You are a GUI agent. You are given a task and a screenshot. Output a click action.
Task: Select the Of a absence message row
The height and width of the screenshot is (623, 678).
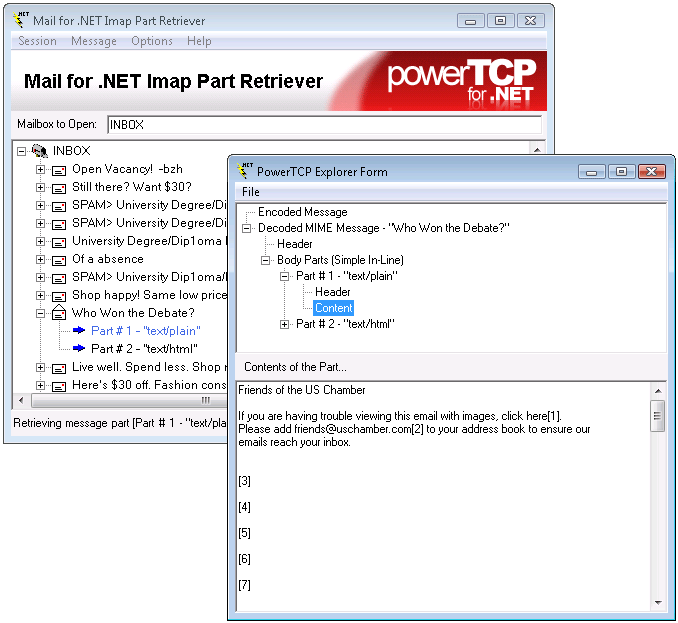108,259
